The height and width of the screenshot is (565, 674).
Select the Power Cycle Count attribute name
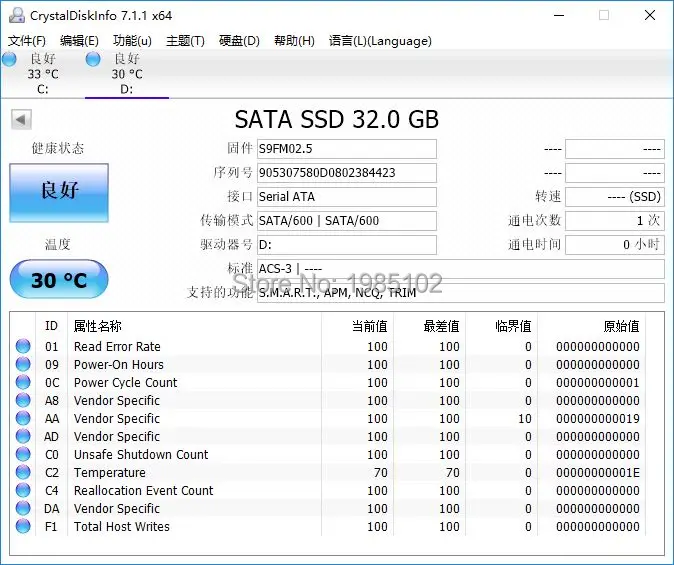point(126,382)
